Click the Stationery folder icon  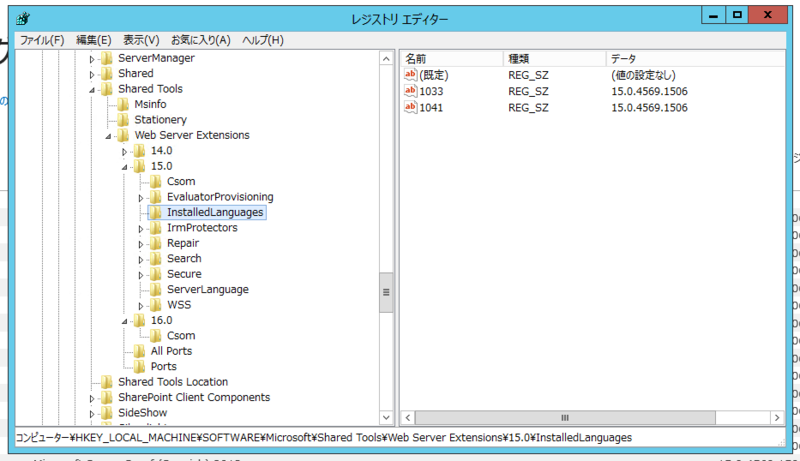click(x=123, y=120)
